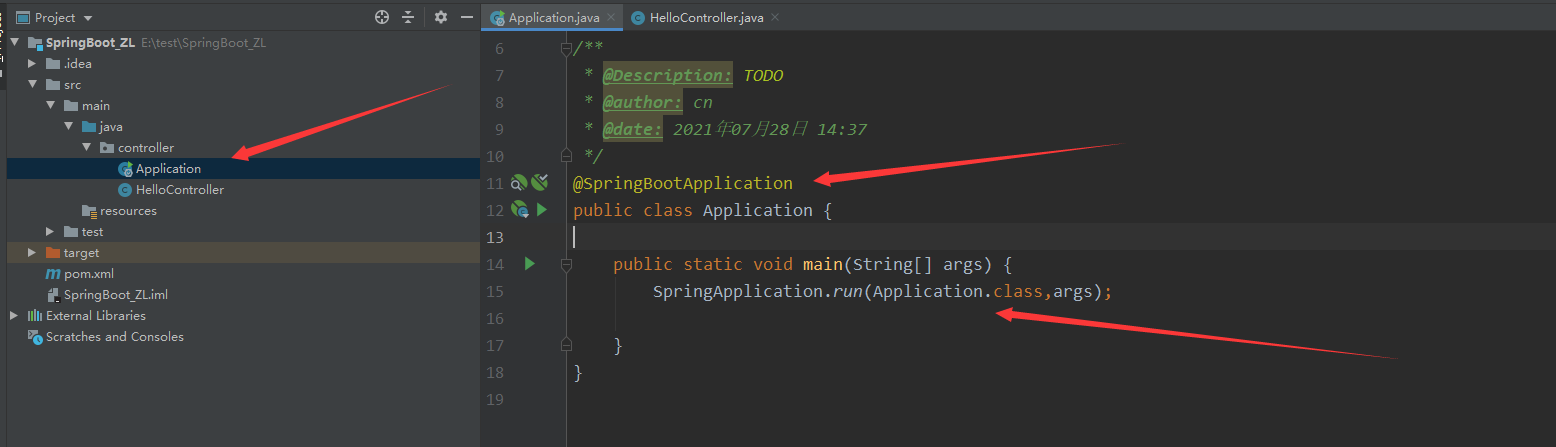This screenshot has height=447, width=1556.
Task: Click 'SpringApplication' on line 15
Action: [738, 292]
